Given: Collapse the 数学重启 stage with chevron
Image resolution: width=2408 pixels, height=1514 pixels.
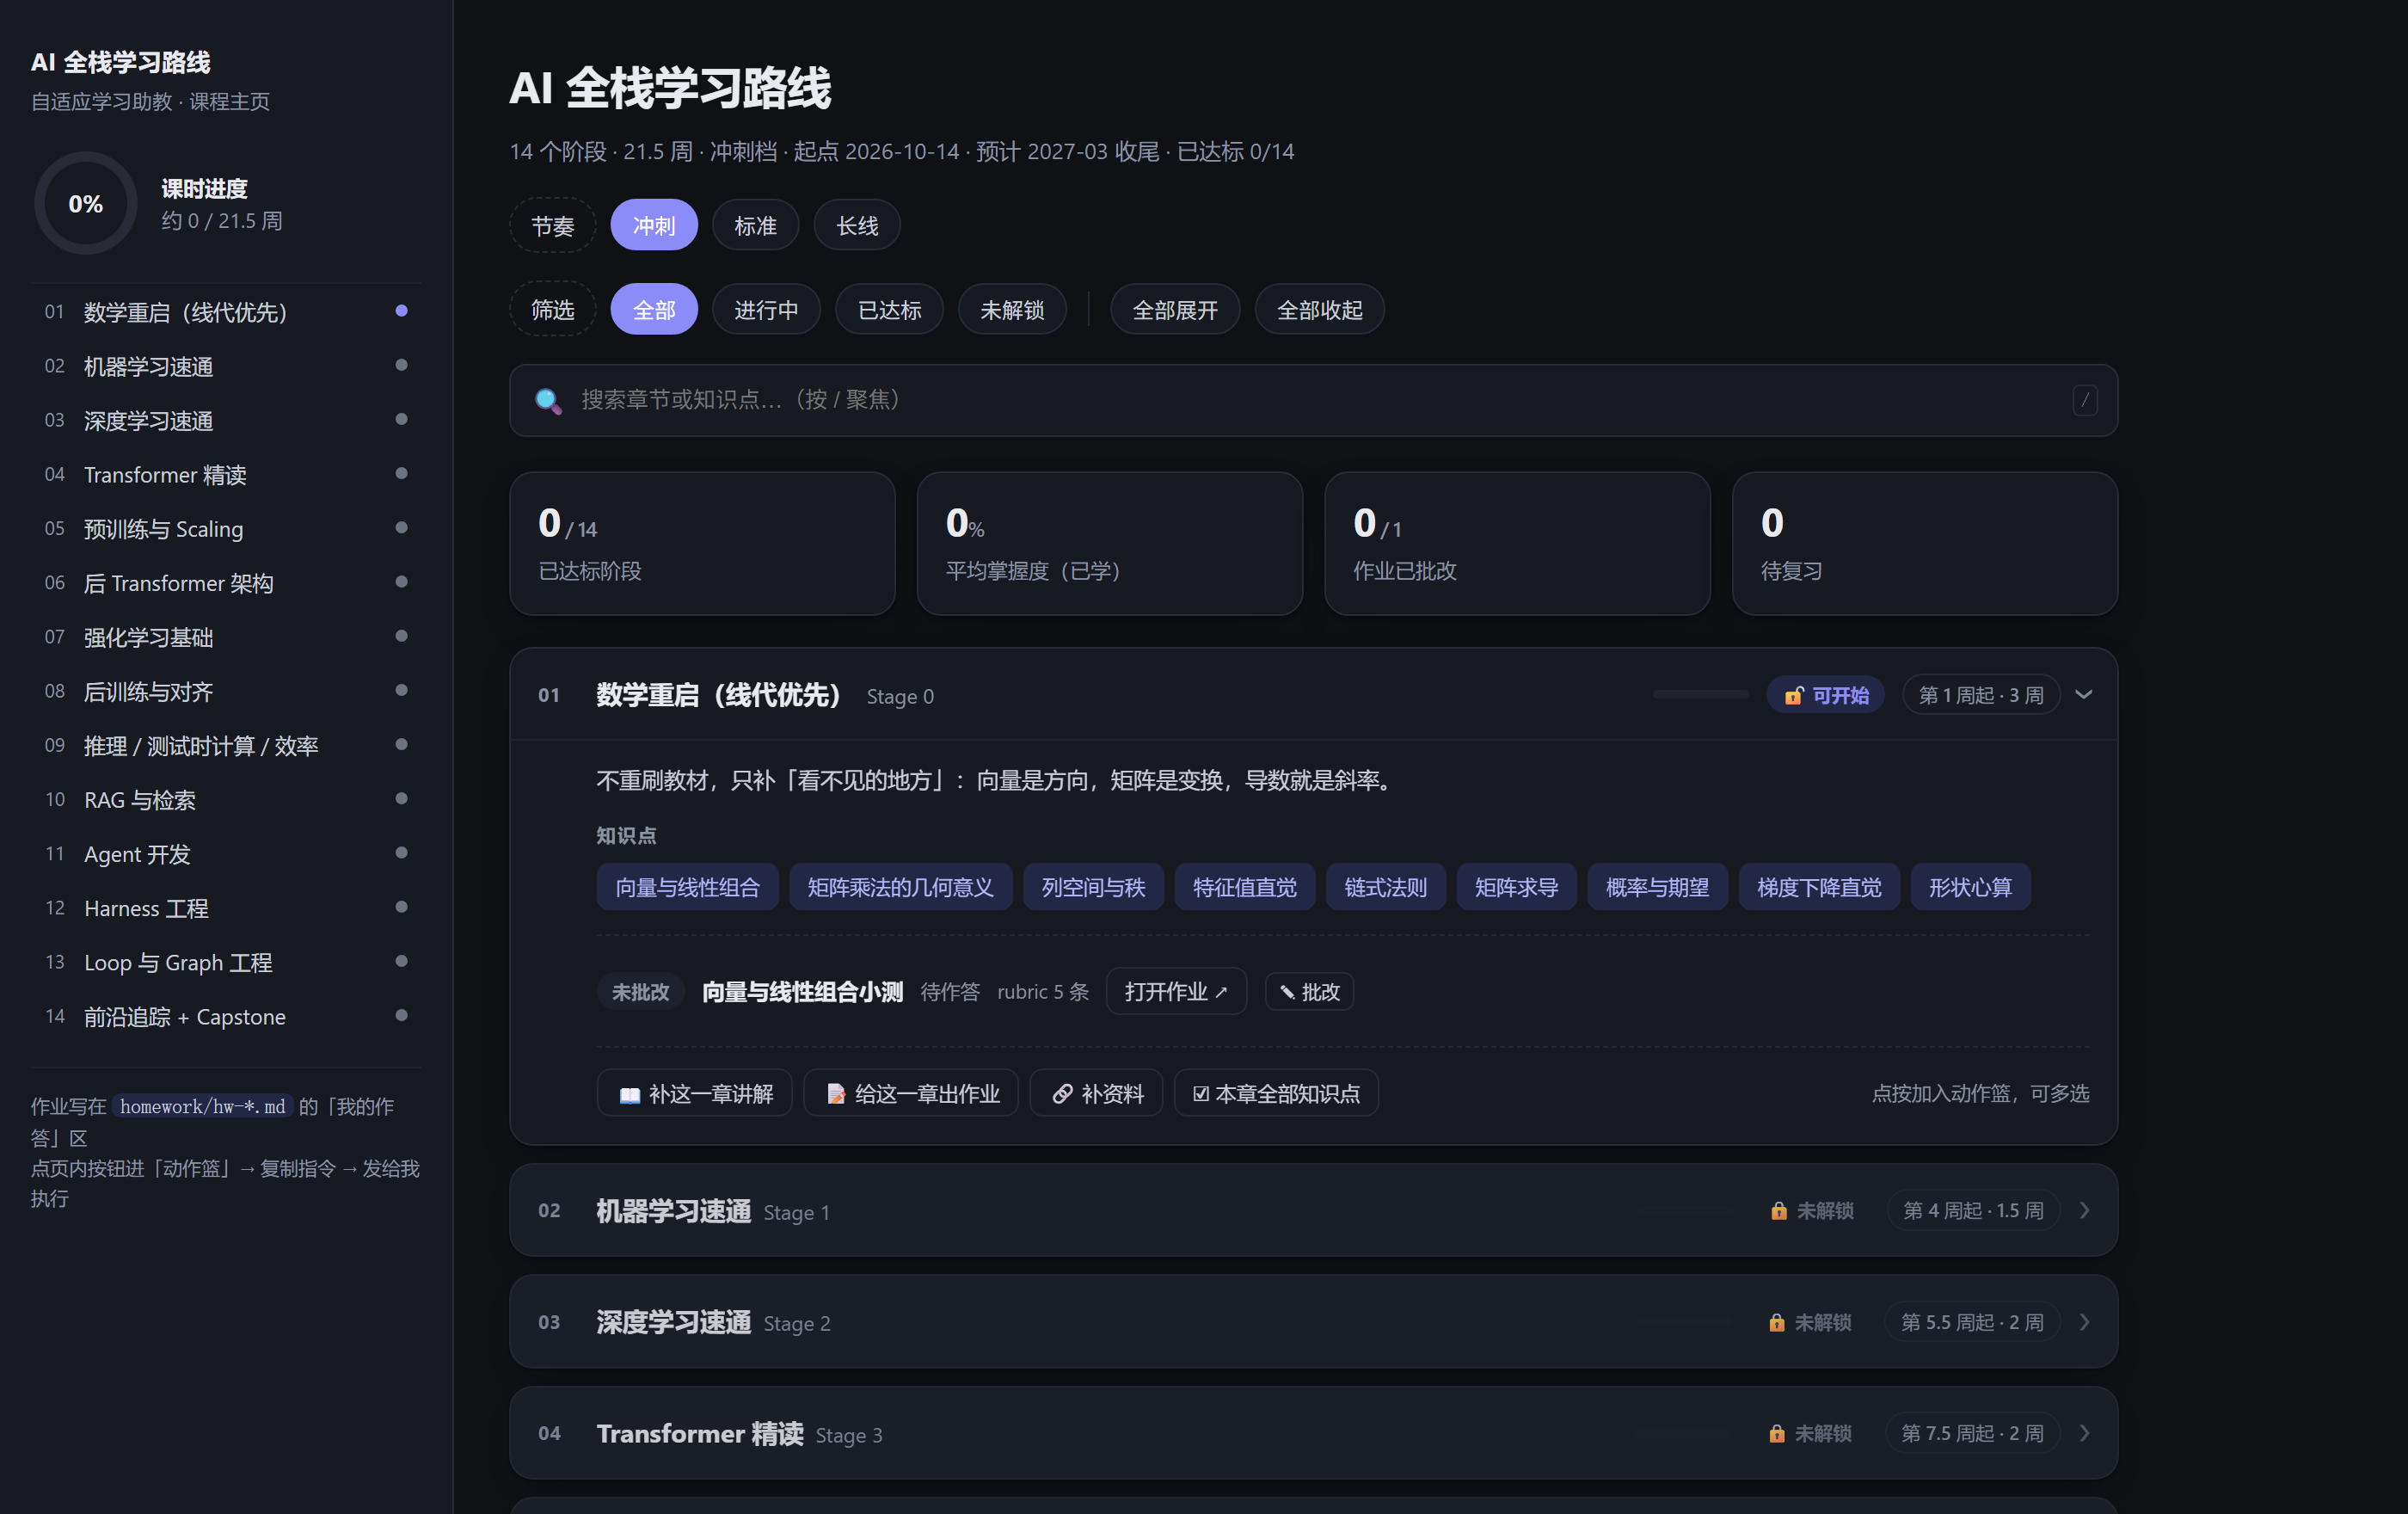Looking at the screenshot, I should tap(2085, 695).
